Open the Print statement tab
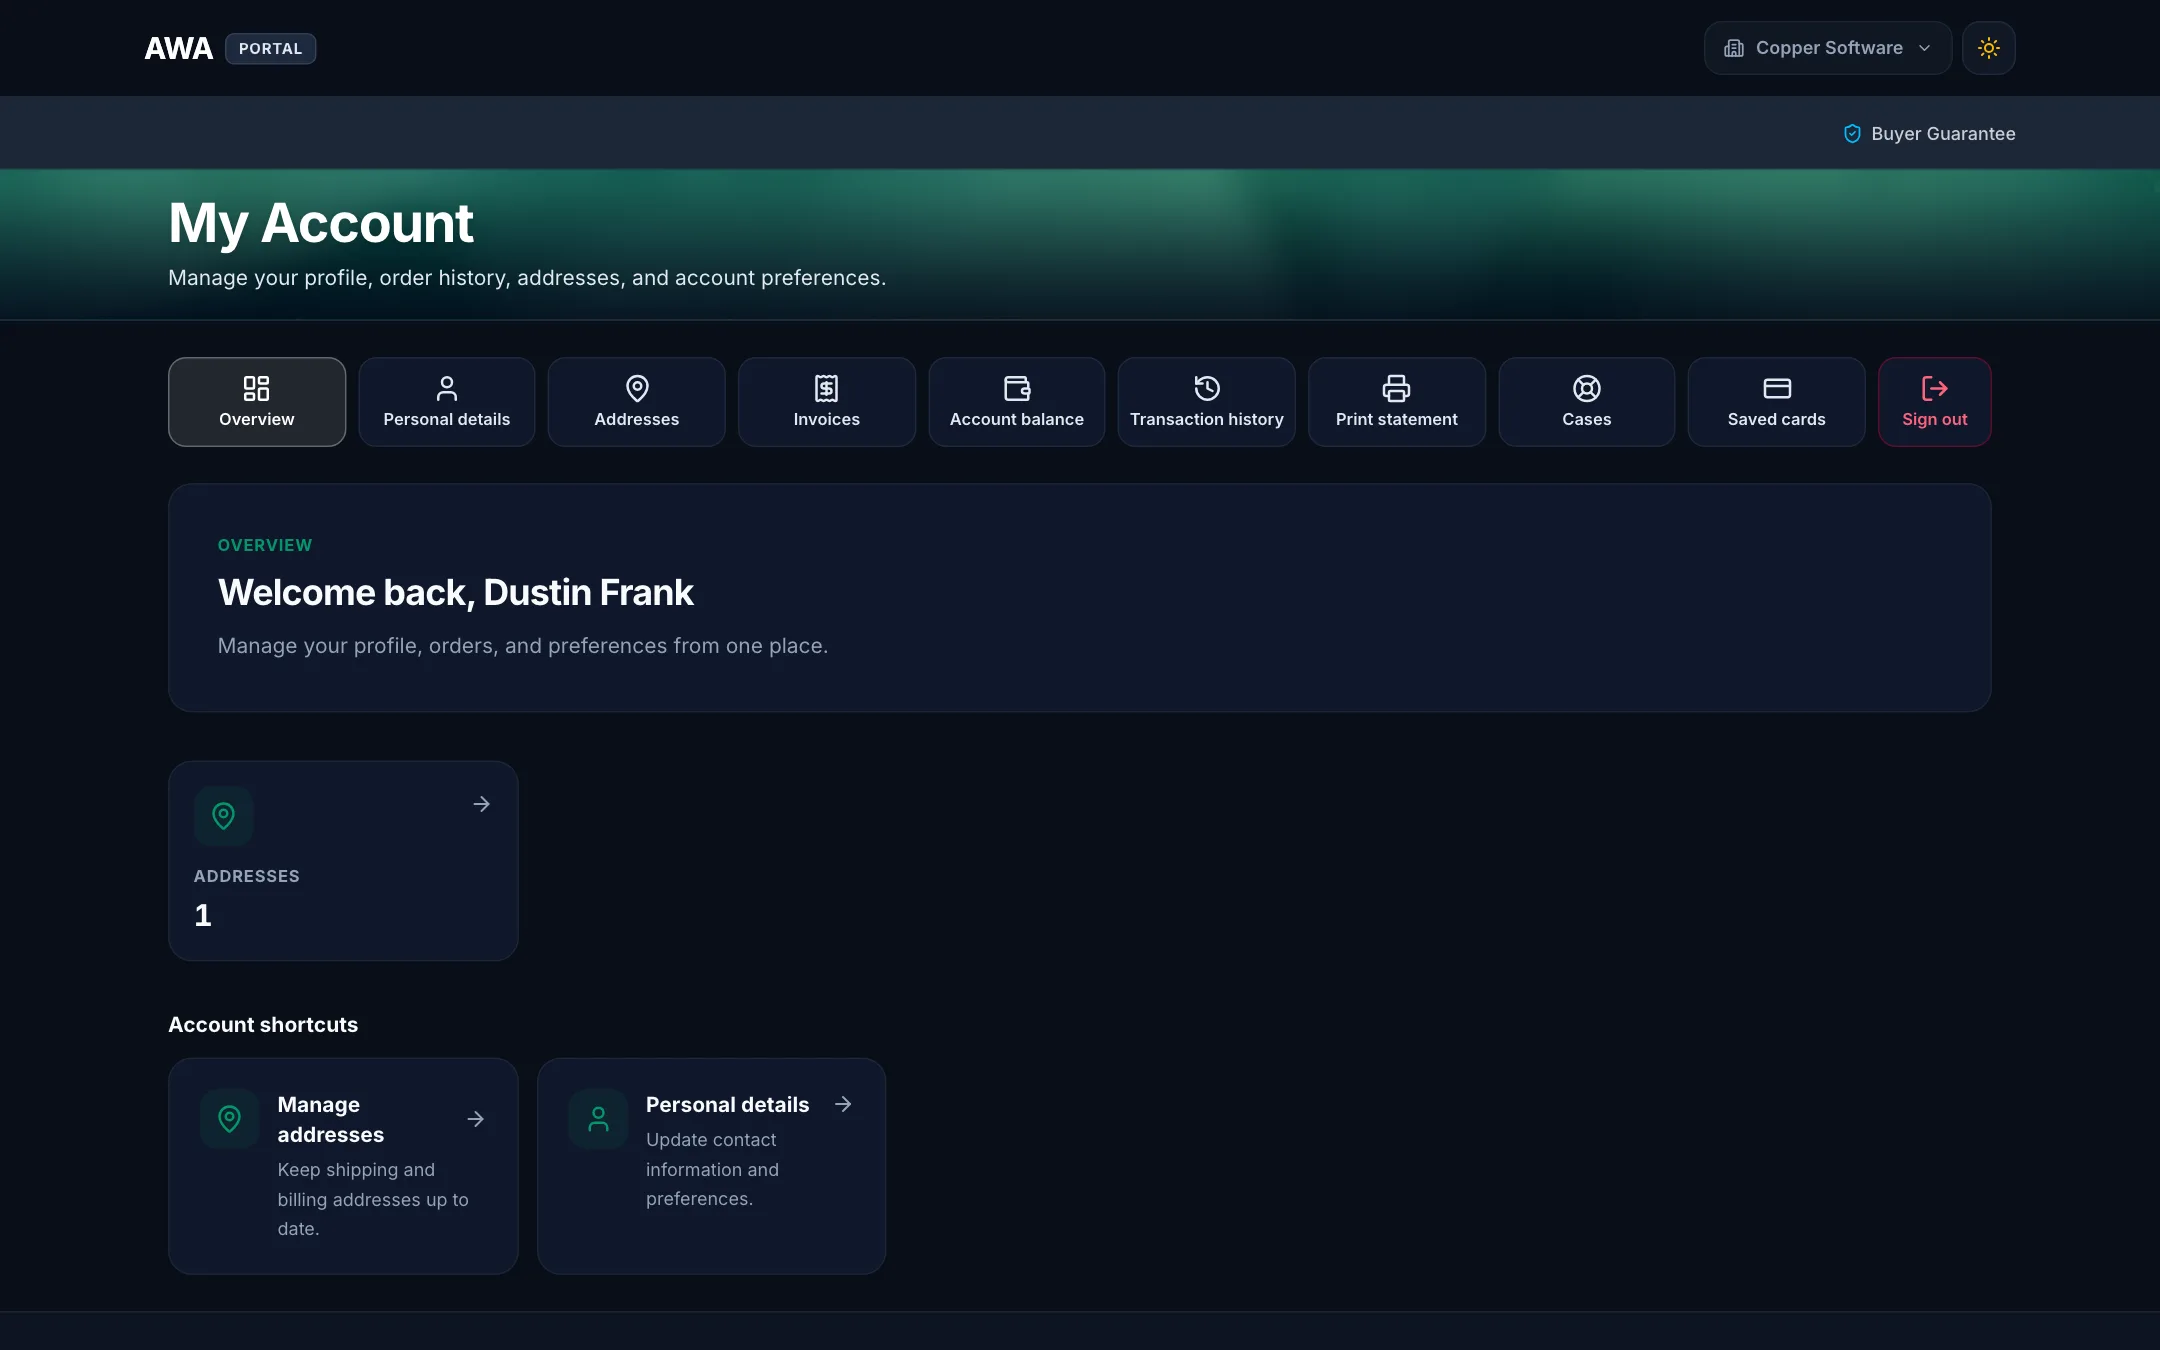Screen dimensions: 2160x1350 tap(1397, 402)
